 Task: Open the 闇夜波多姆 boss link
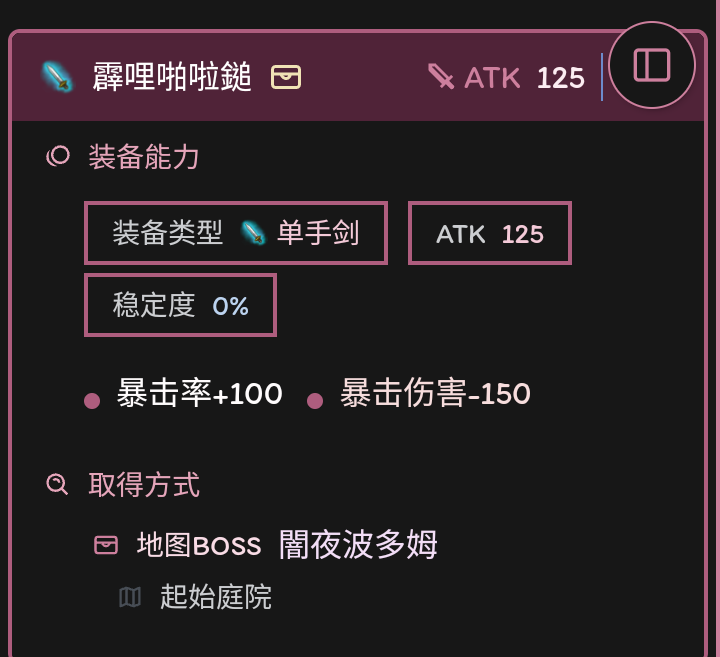(x=358, y=545)
